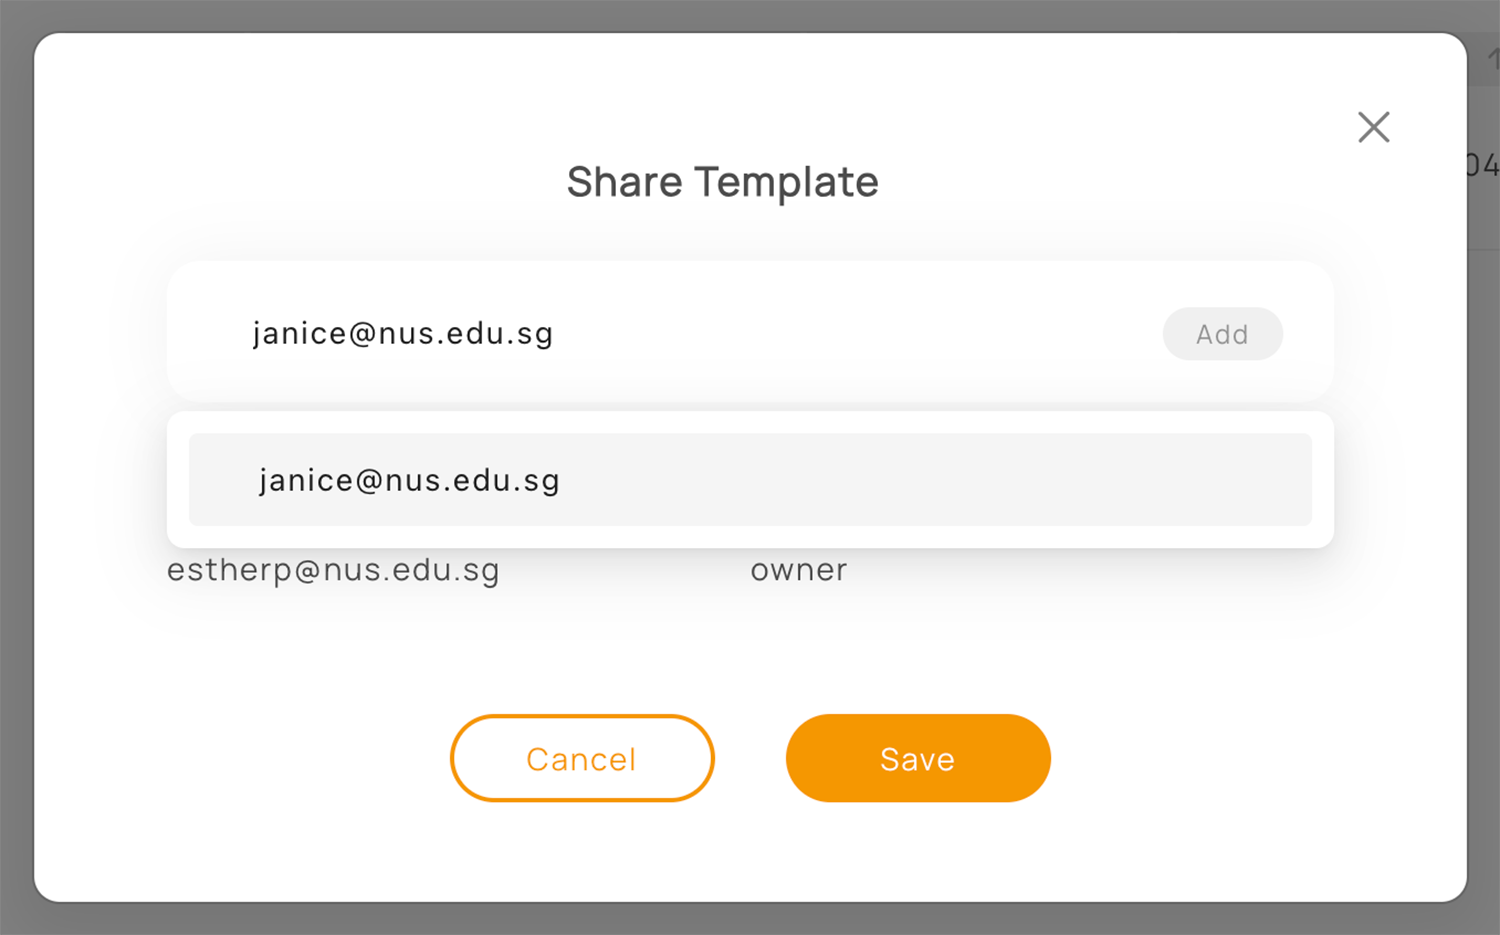The image size is (1500, 935).
Task: Close the Share Template dialog with X
Action: (x=1373, y=127)
